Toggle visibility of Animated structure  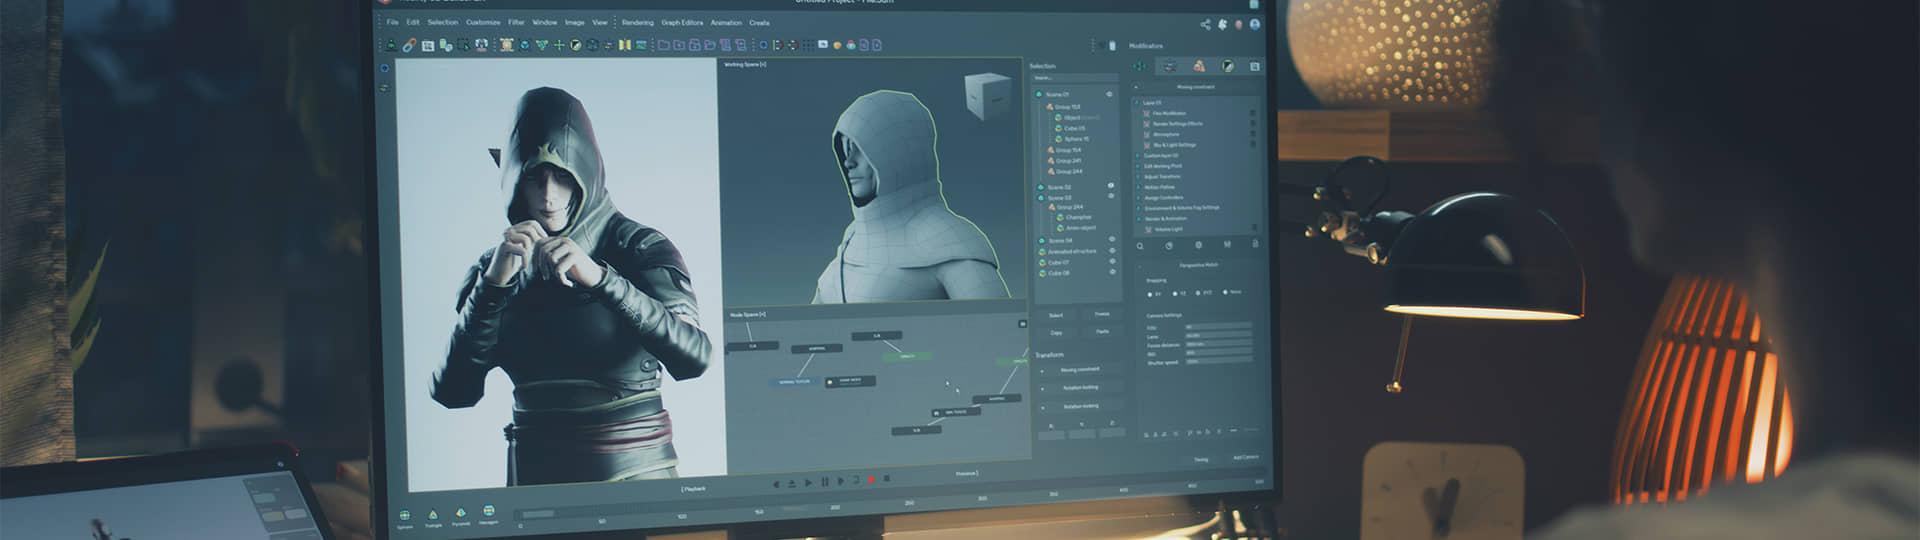[1112, 250]
